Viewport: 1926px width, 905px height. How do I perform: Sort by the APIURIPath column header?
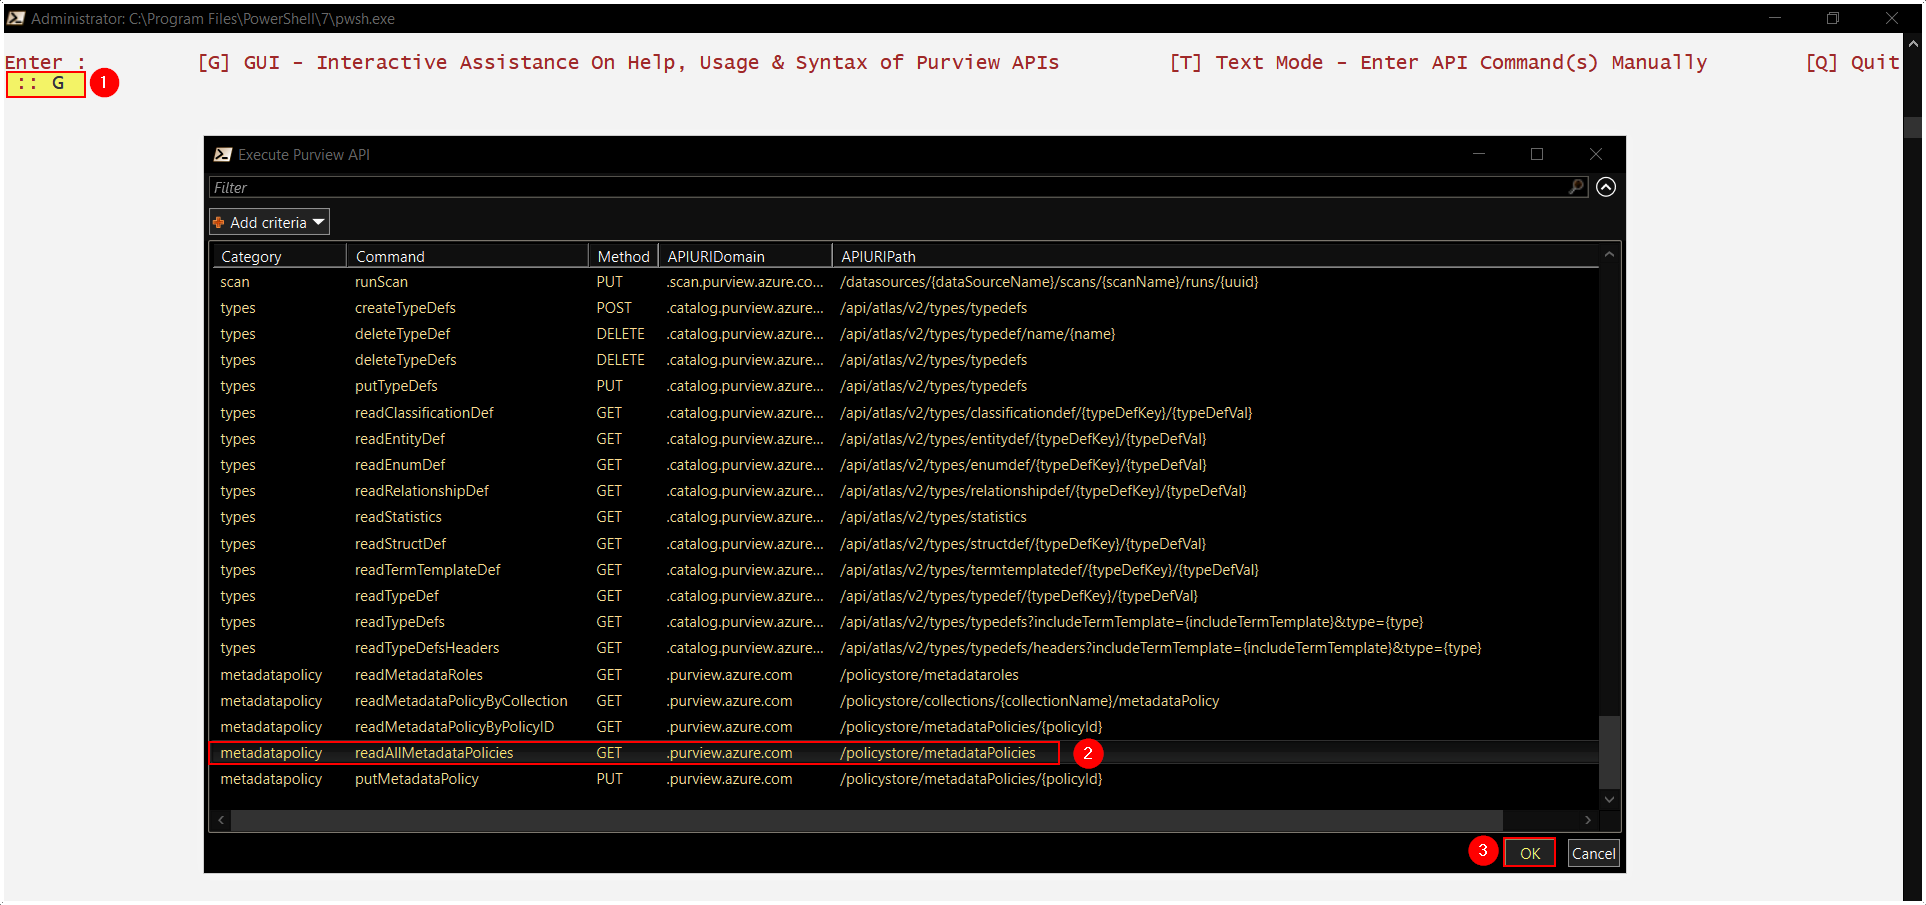pos(1215,256)
